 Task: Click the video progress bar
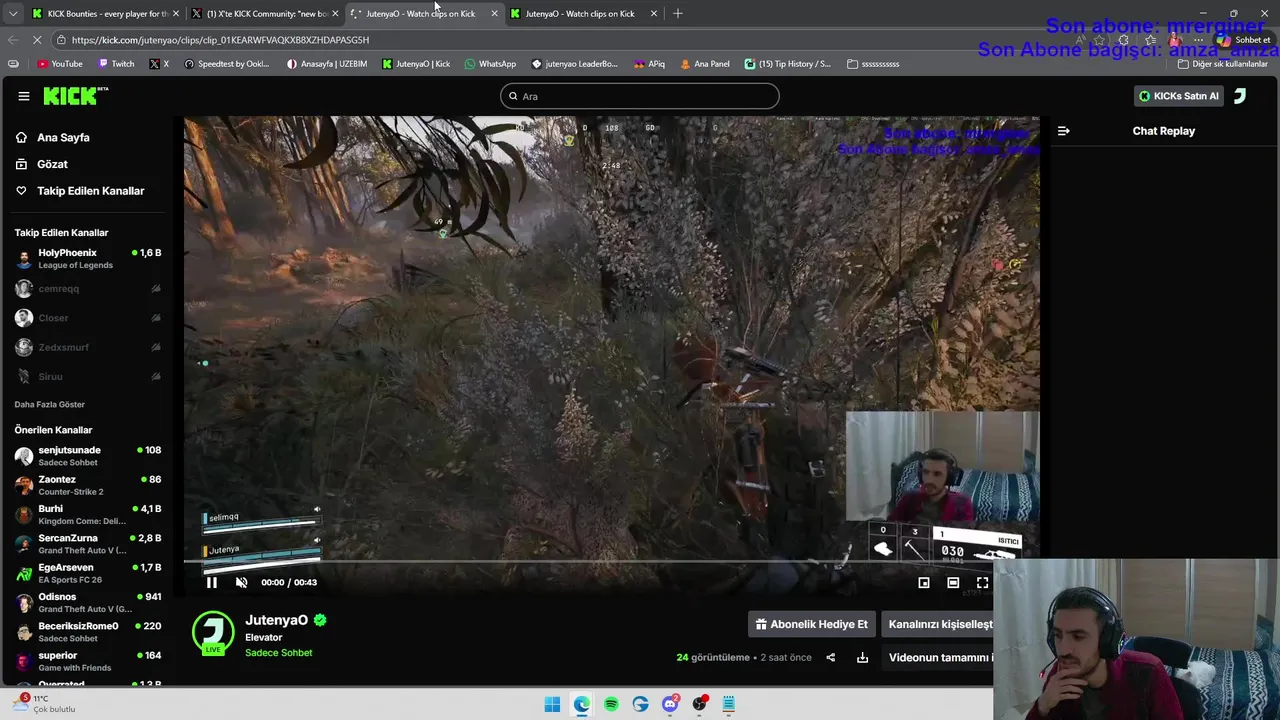tap(611, 562)
